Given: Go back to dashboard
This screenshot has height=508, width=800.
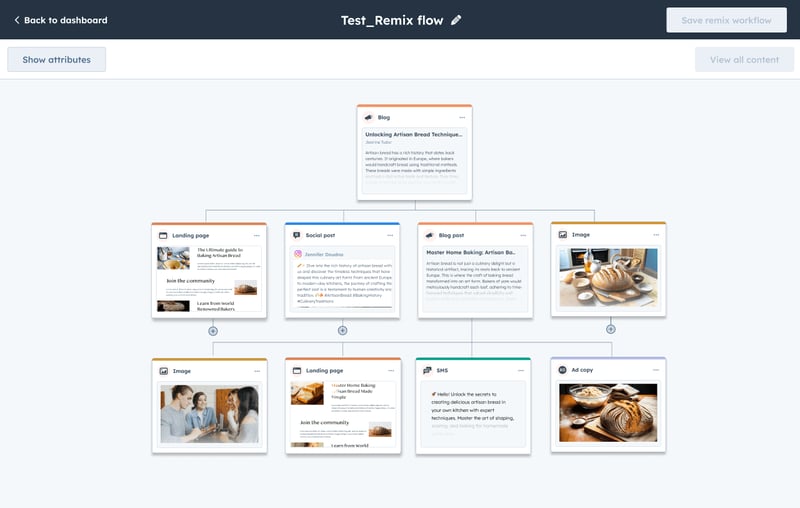Looking at the screenshot, I should click(x=61, y=20).
